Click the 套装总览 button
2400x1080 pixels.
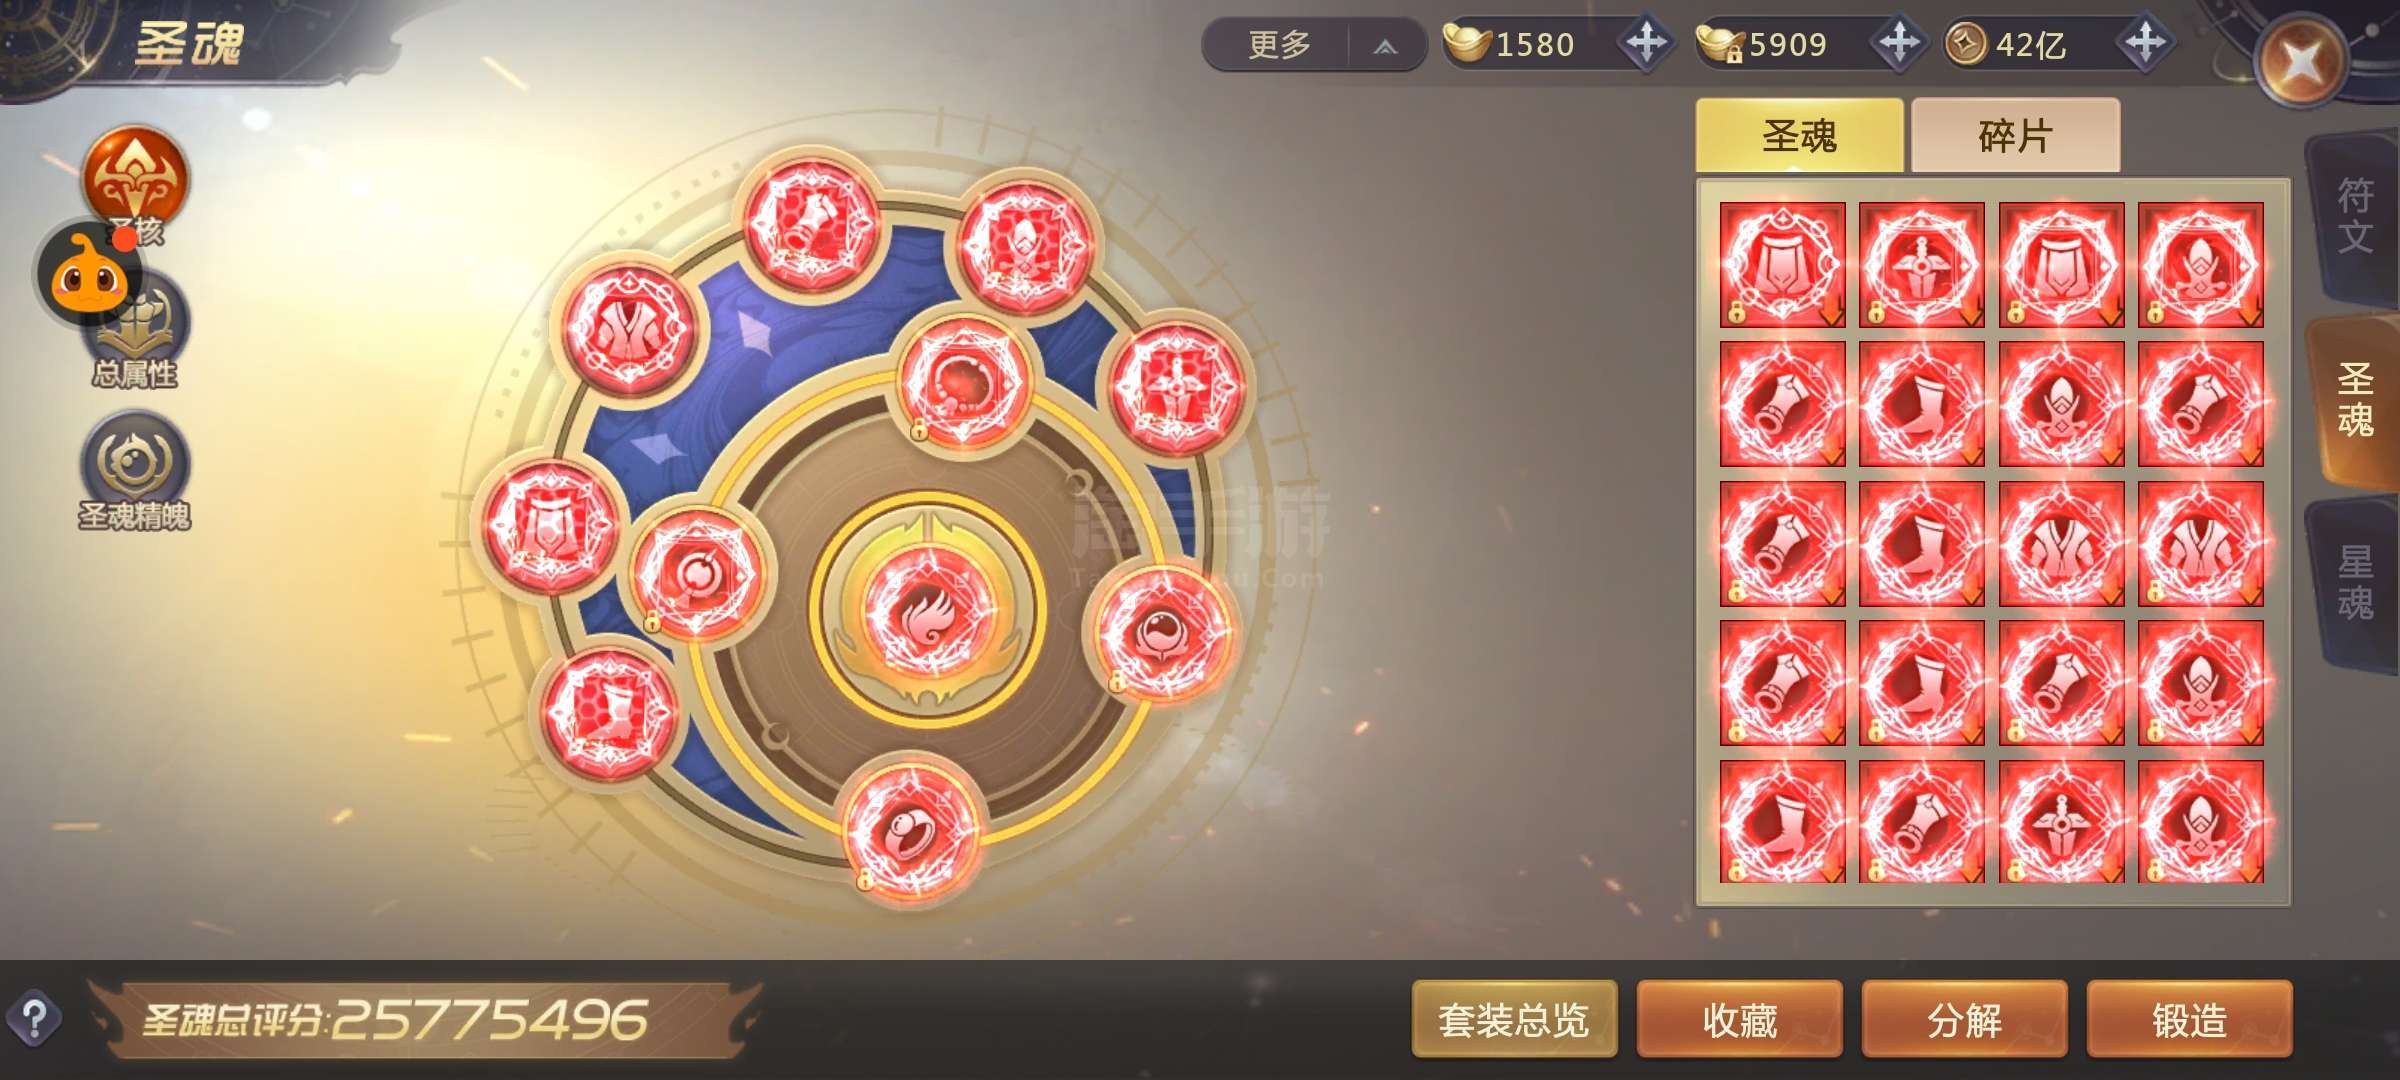click(x=1514, y=1019)
